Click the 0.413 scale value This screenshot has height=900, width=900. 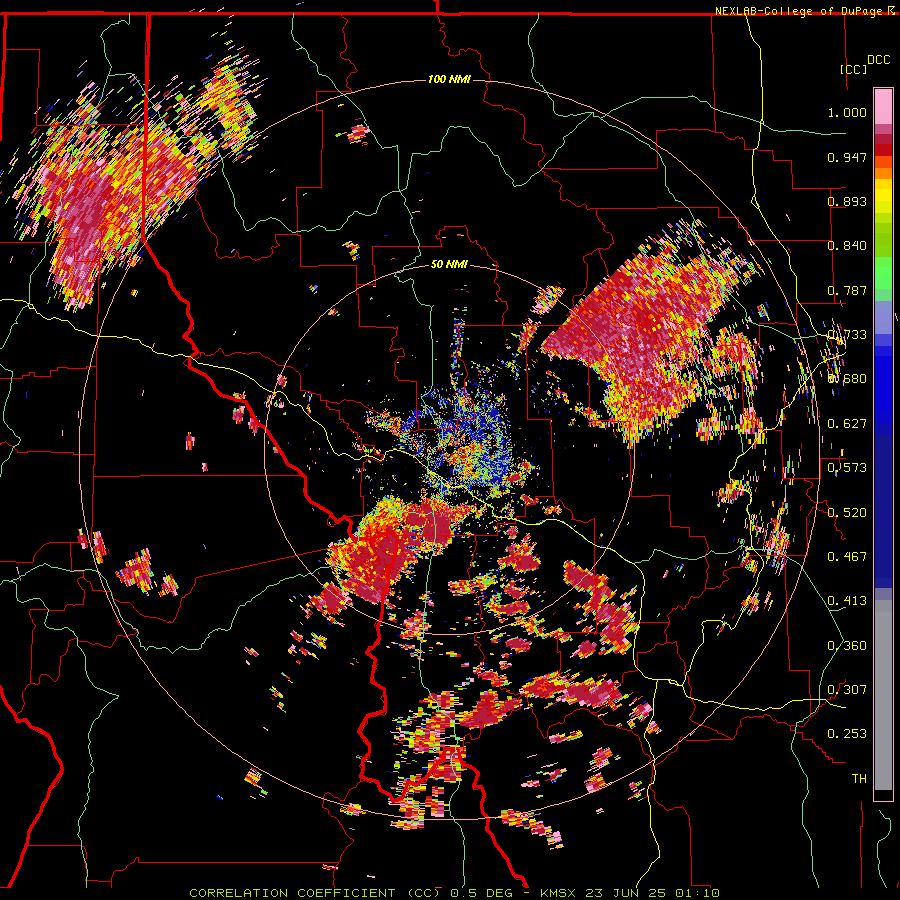point(847,601)
